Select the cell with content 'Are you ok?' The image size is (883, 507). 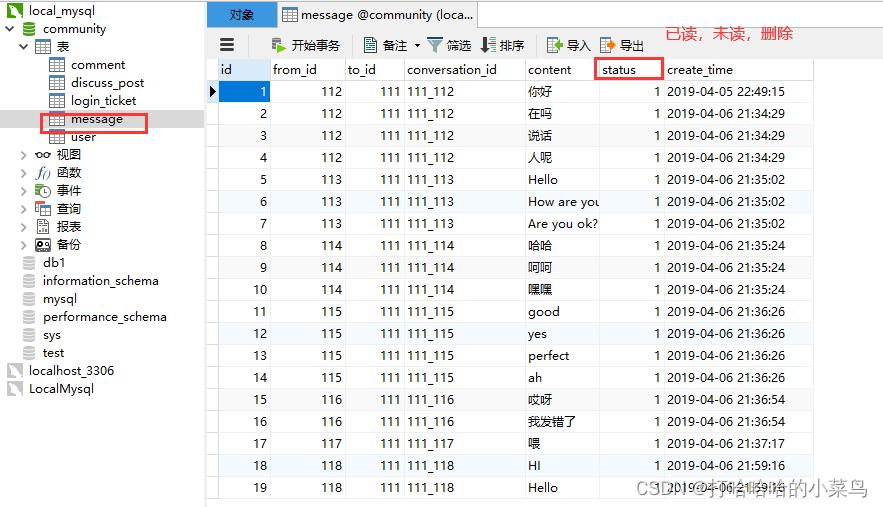click(562, 224)
